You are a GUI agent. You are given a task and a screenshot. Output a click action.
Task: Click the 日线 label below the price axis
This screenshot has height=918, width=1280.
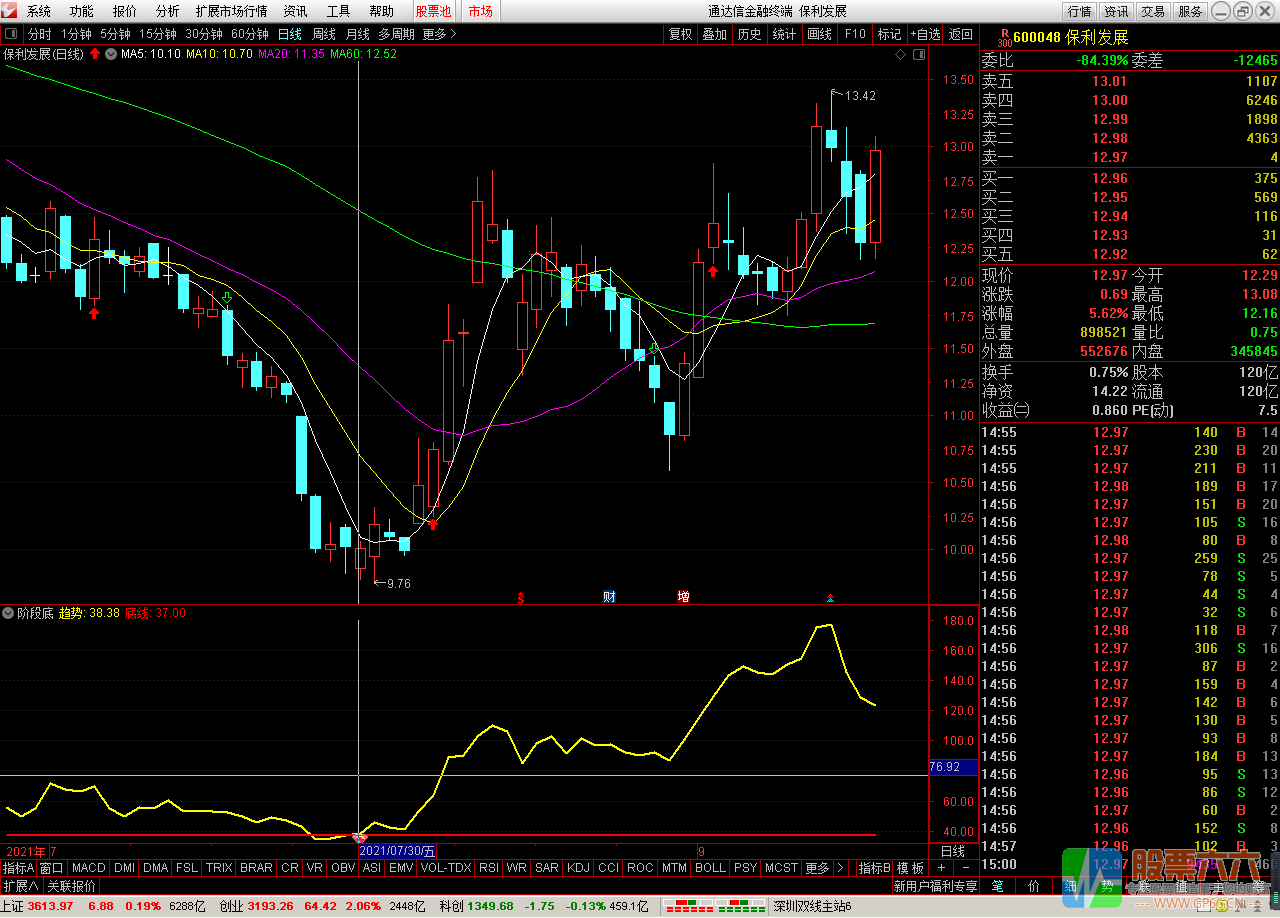click(953, 851)
